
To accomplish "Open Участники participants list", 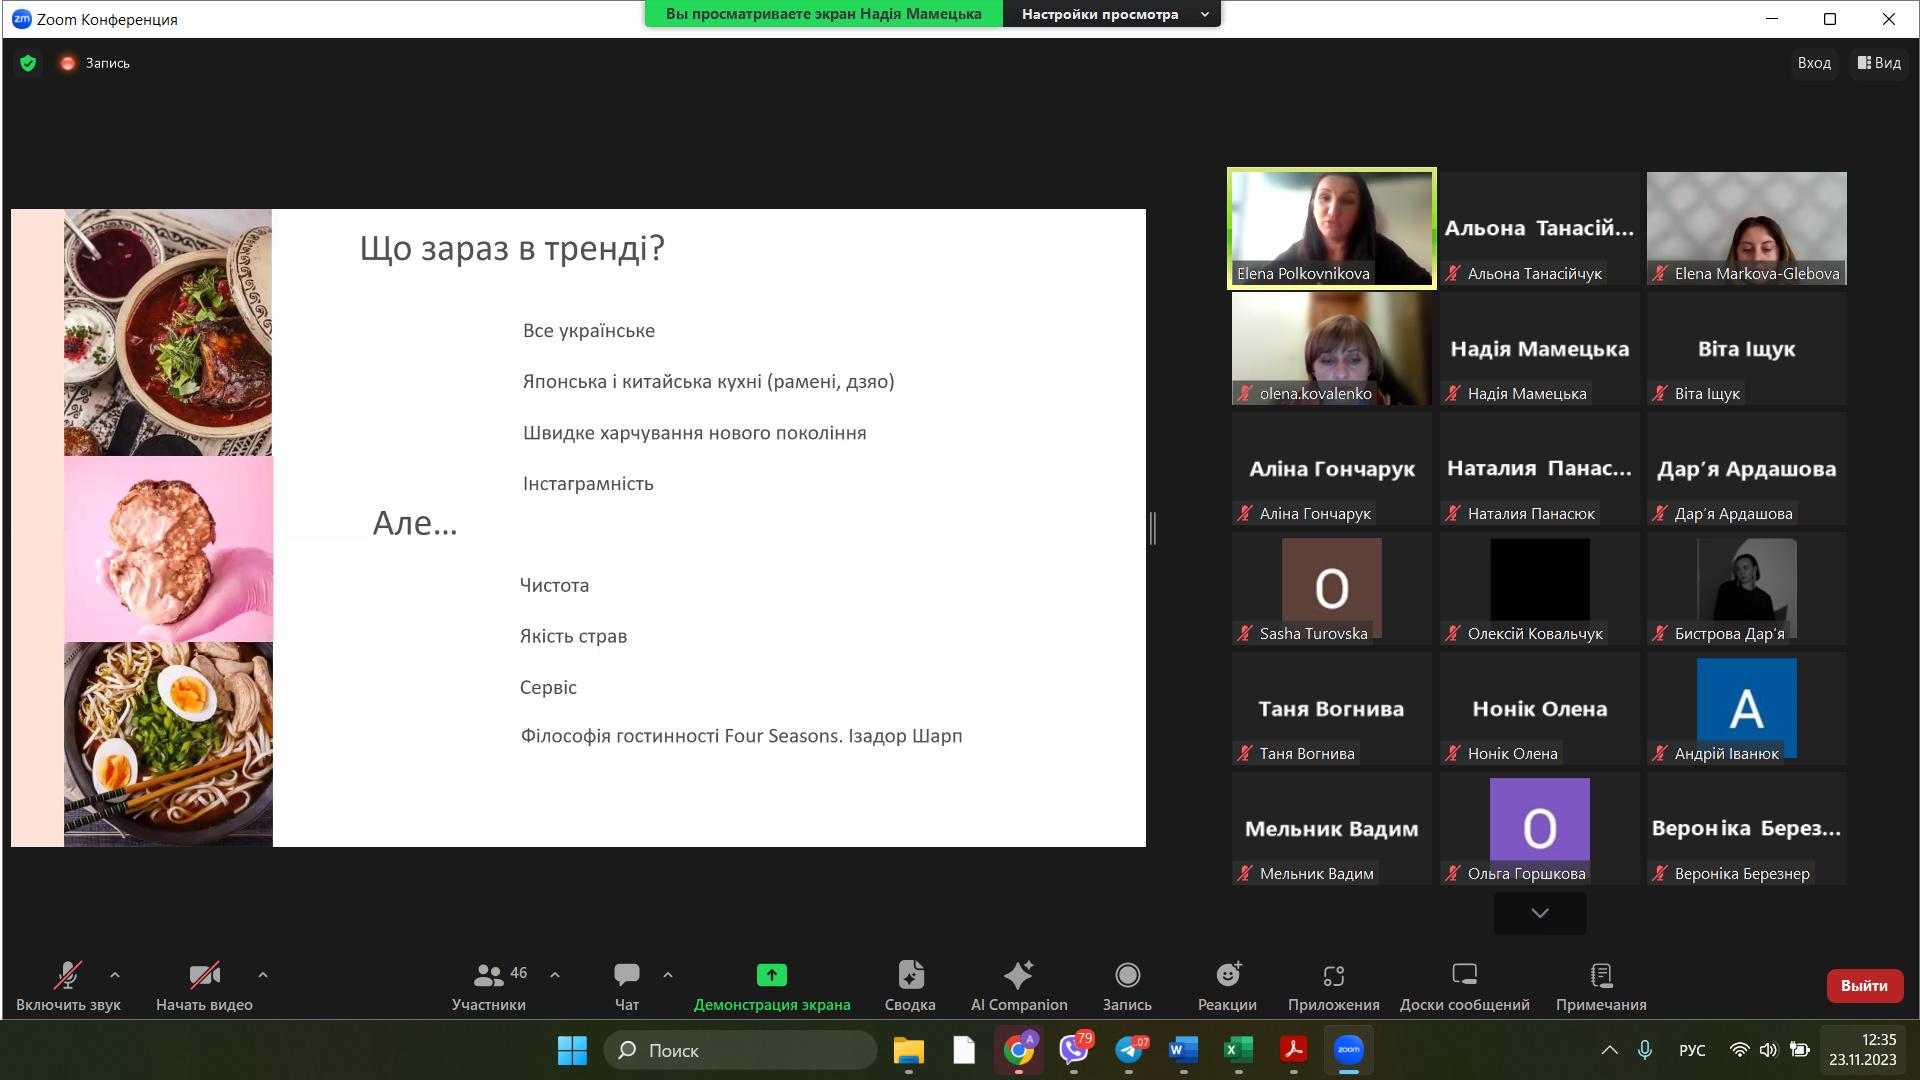I will pyautogui.click(x=489, y=985).
